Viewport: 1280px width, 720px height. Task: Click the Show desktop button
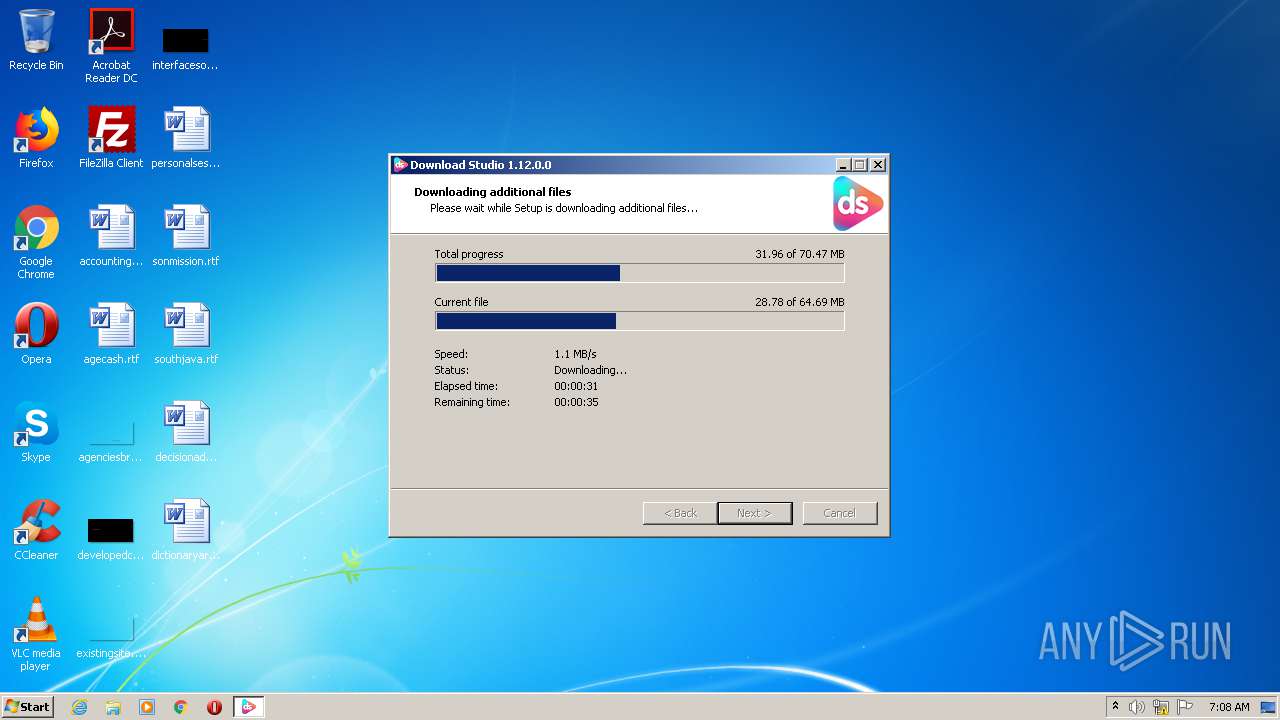coord(1270,707)
